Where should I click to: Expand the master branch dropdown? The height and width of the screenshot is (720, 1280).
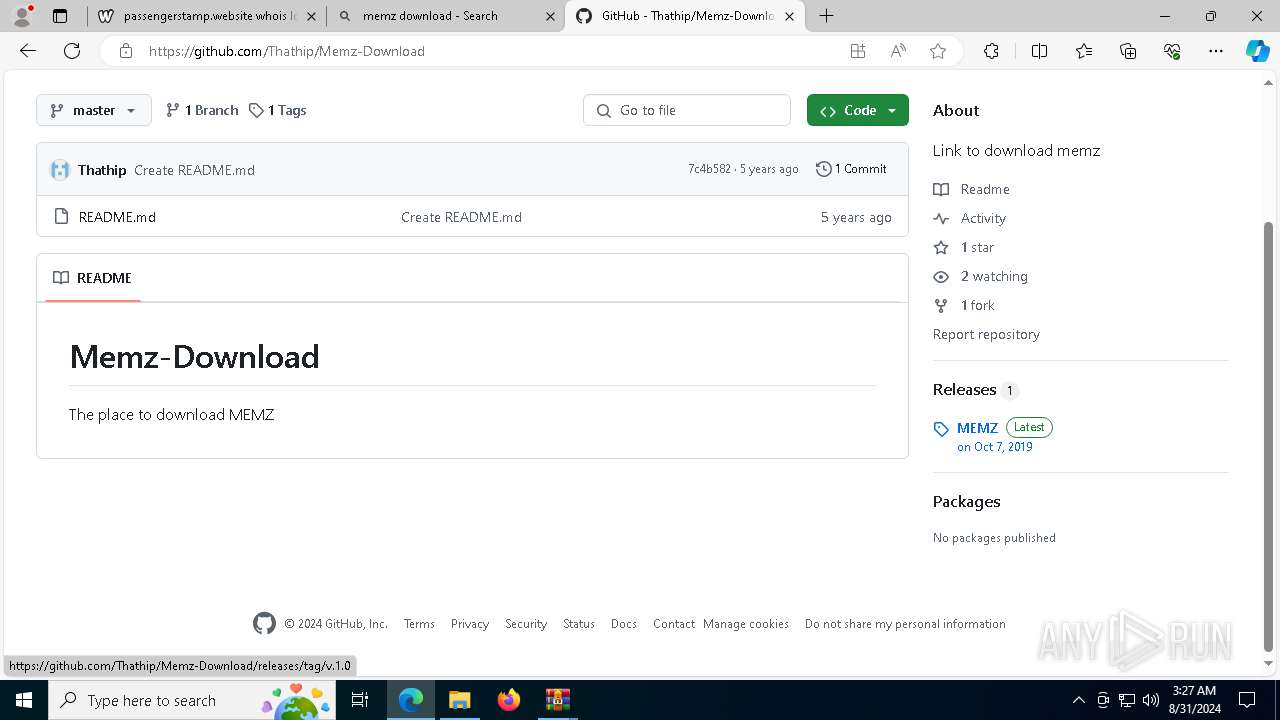point(94,110)
